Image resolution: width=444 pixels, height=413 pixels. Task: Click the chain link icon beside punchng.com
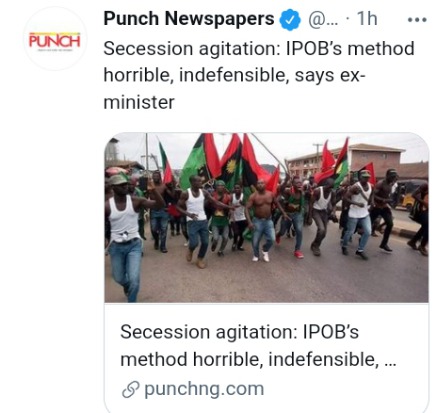130,390
